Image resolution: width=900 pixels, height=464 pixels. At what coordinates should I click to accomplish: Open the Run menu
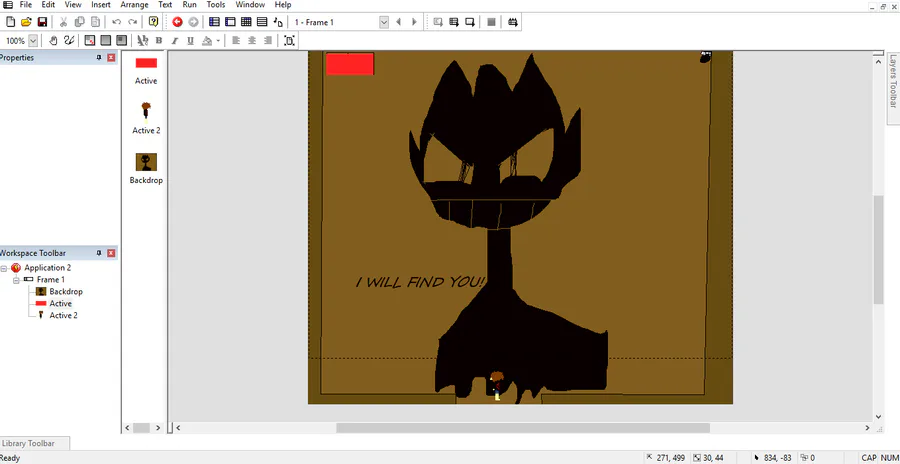(x=189, y=5)
